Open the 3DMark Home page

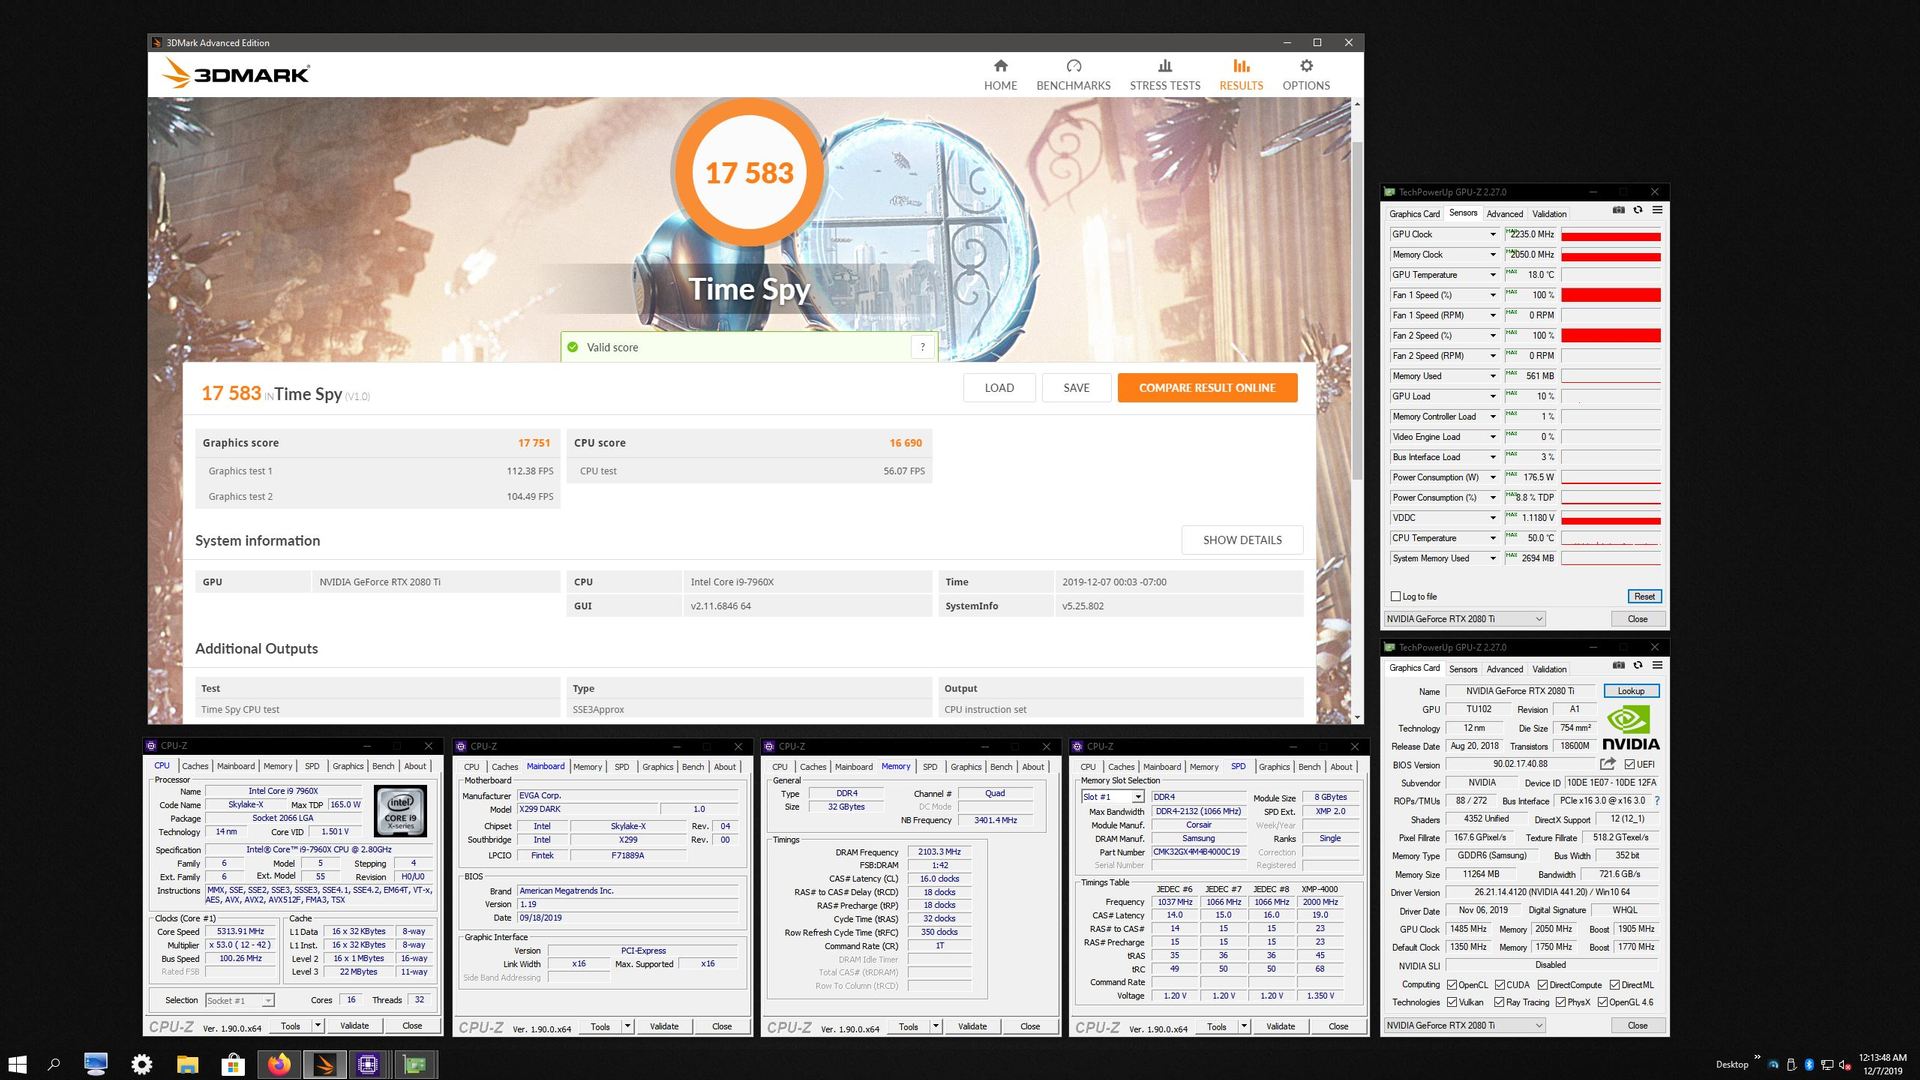coord(1000,75)
